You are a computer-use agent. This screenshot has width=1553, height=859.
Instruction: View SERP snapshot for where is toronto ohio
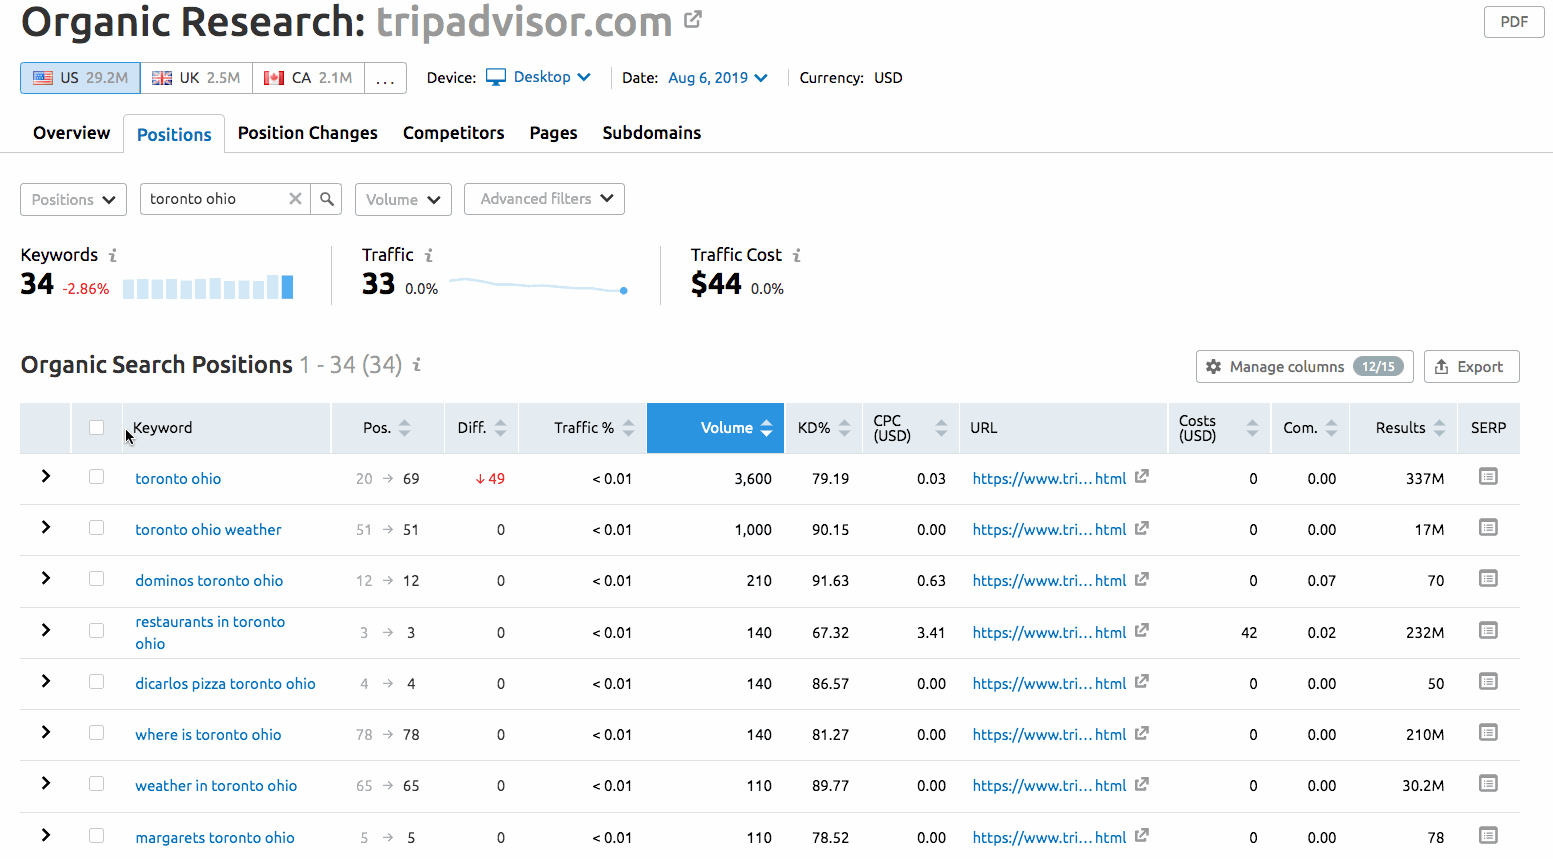pyautogui.click(x=1488, y=733)
